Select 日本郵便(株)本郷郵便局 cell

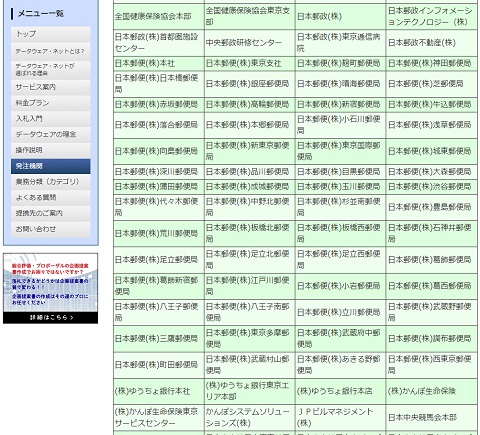250,125
